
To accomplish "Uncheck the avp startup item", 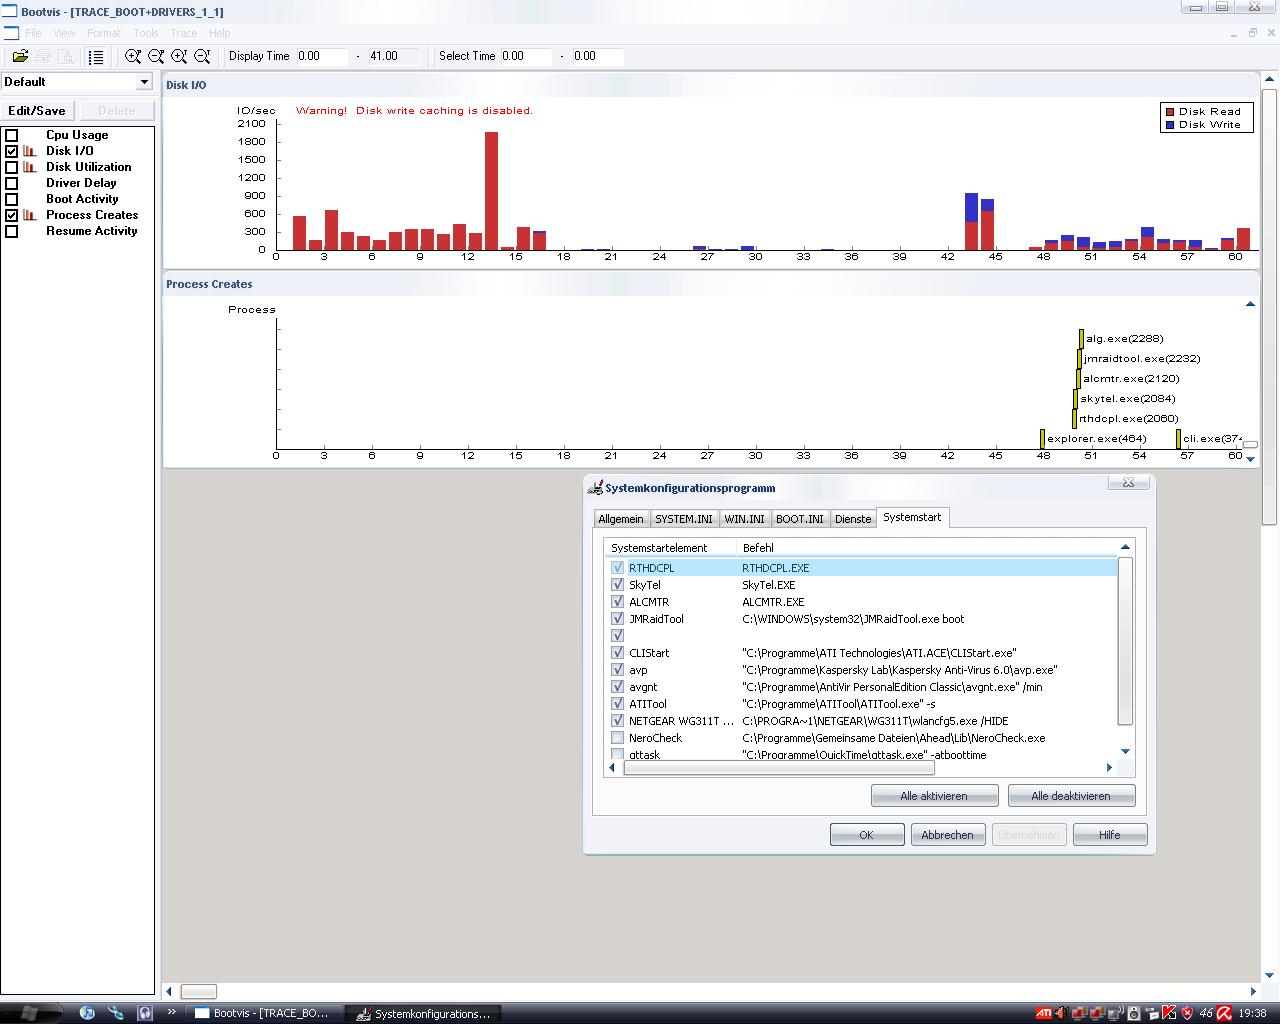I will point(617,669).
